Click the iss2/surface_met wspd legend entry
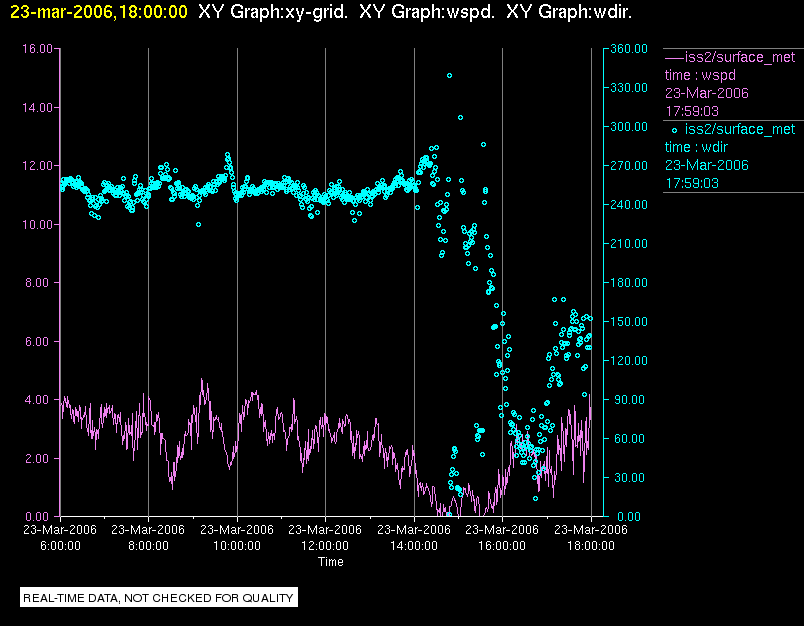The height and width of the screenshot is (626, 804). tap(730, 84)
